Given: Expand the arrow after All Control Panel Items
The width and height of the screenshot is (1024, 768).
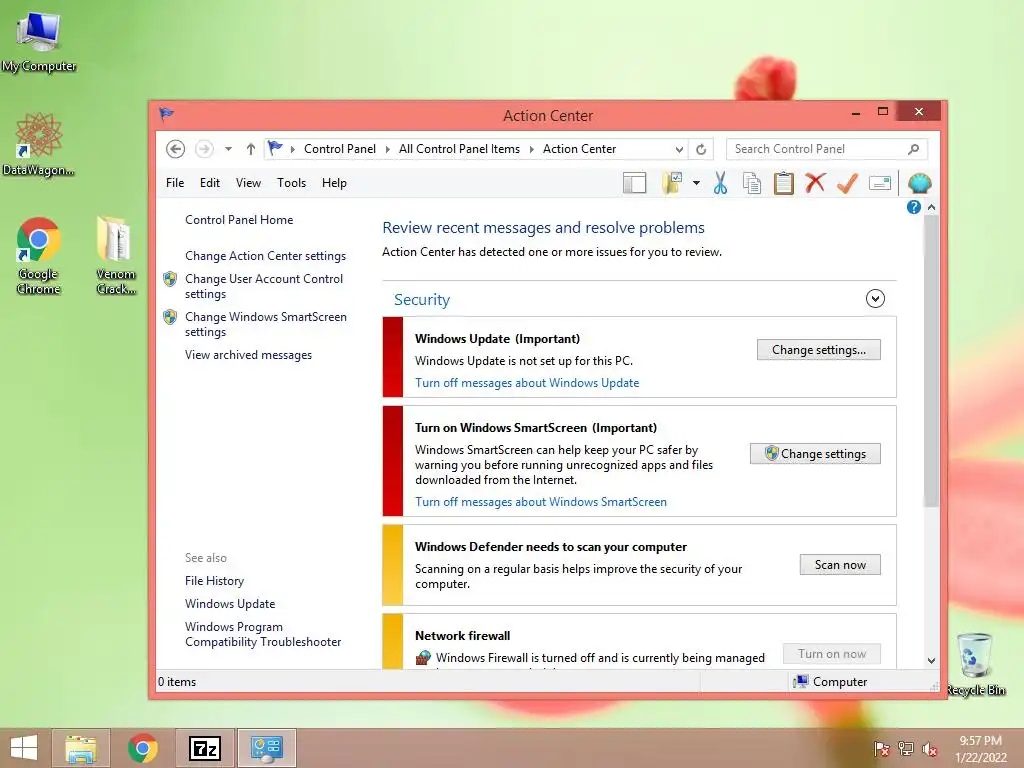Looking at the screenshot, I should 531,149.
